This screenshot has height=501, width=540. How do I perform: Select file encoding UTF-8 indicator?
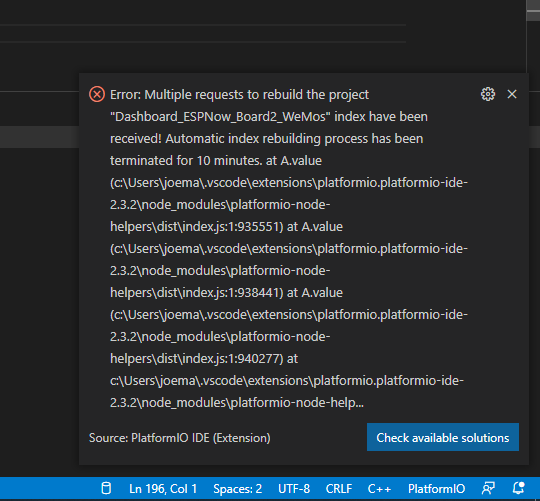294,489
